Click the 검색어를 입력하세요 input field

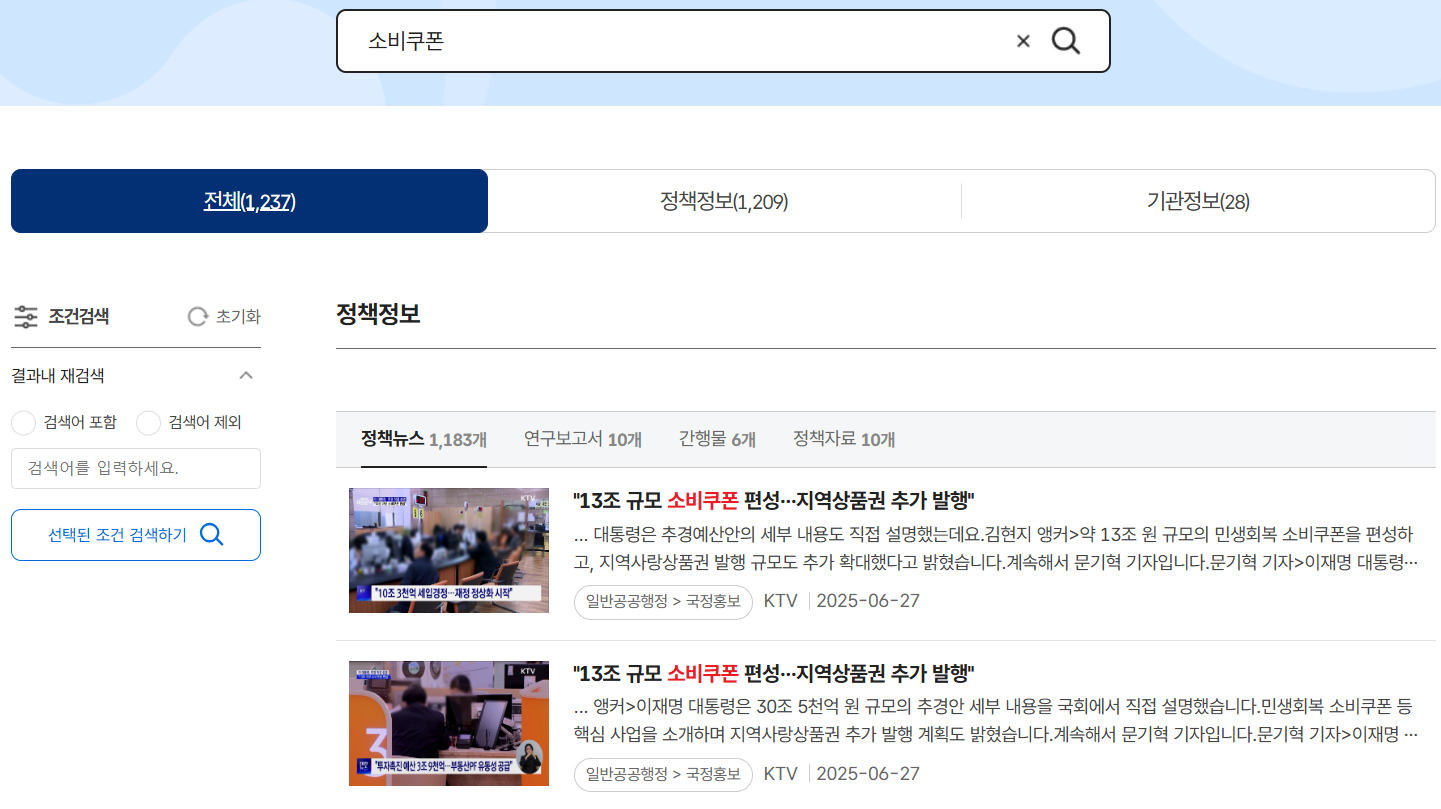click(136, 468)
